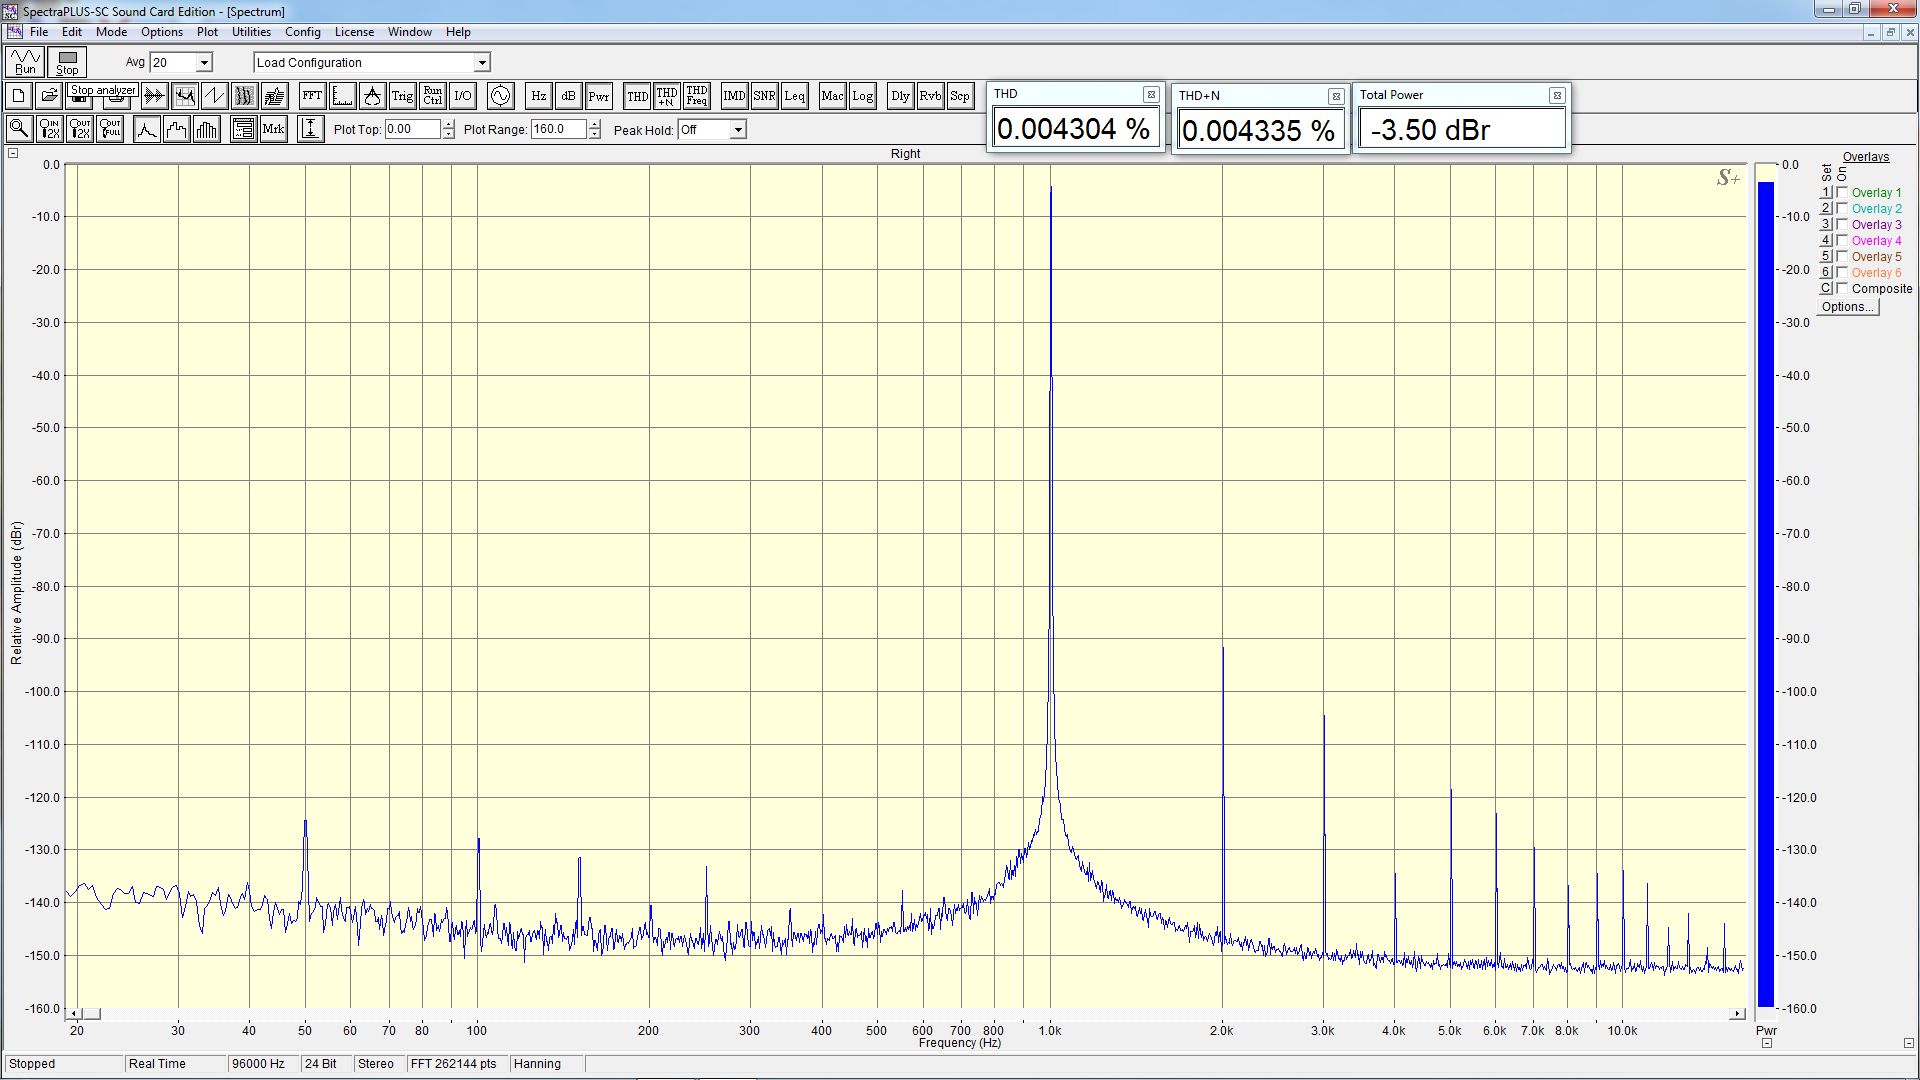Viewport: 1920px width, 1080px height.
Task: Open FFT settings button
Action: point(312,96)
